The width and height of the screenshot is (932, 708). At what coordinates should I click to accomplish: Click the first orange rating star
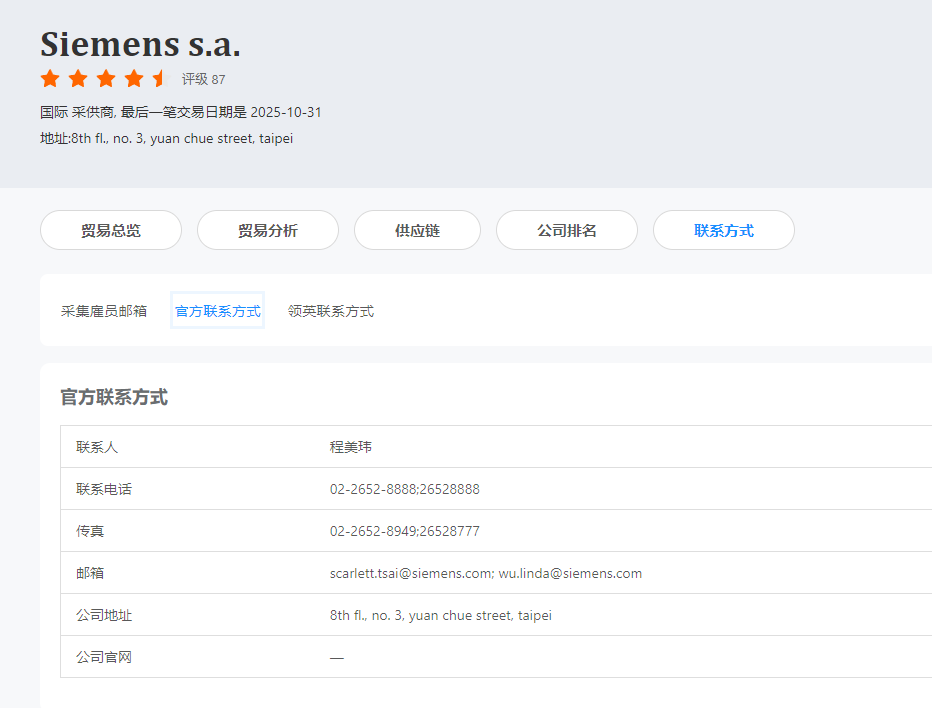pos(50,79)
